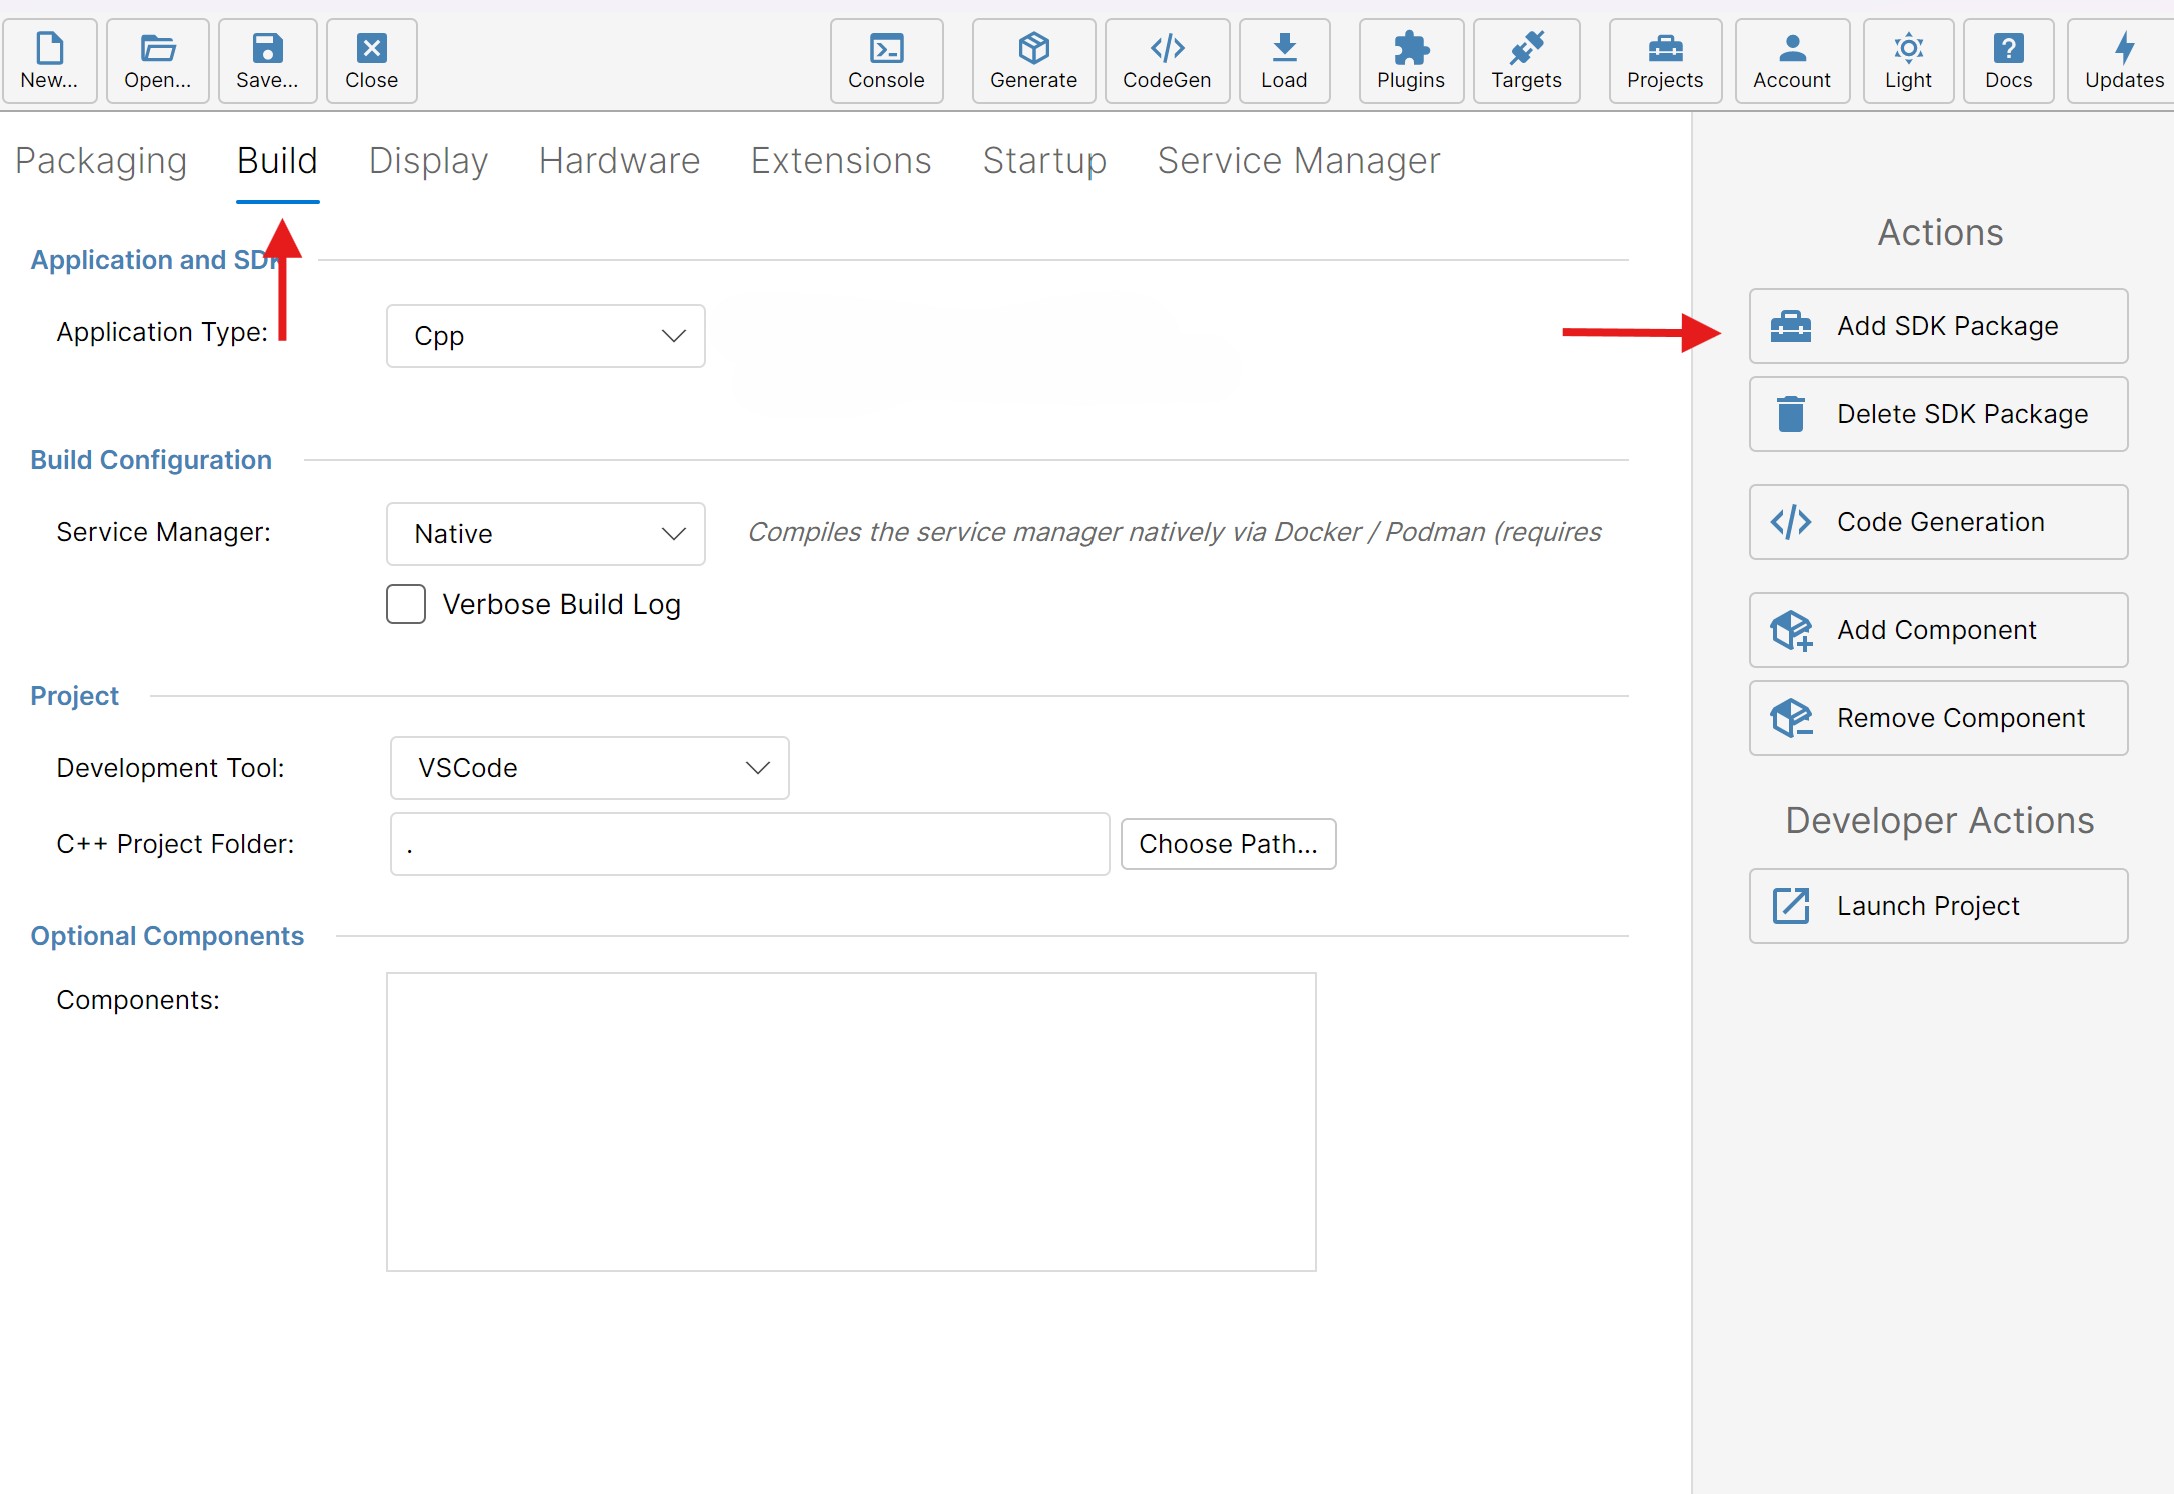This screenshot has width=2174, height=1494.
Task: Enable the Verbose Build Log checkbox
Action: (x=406, y=604)
